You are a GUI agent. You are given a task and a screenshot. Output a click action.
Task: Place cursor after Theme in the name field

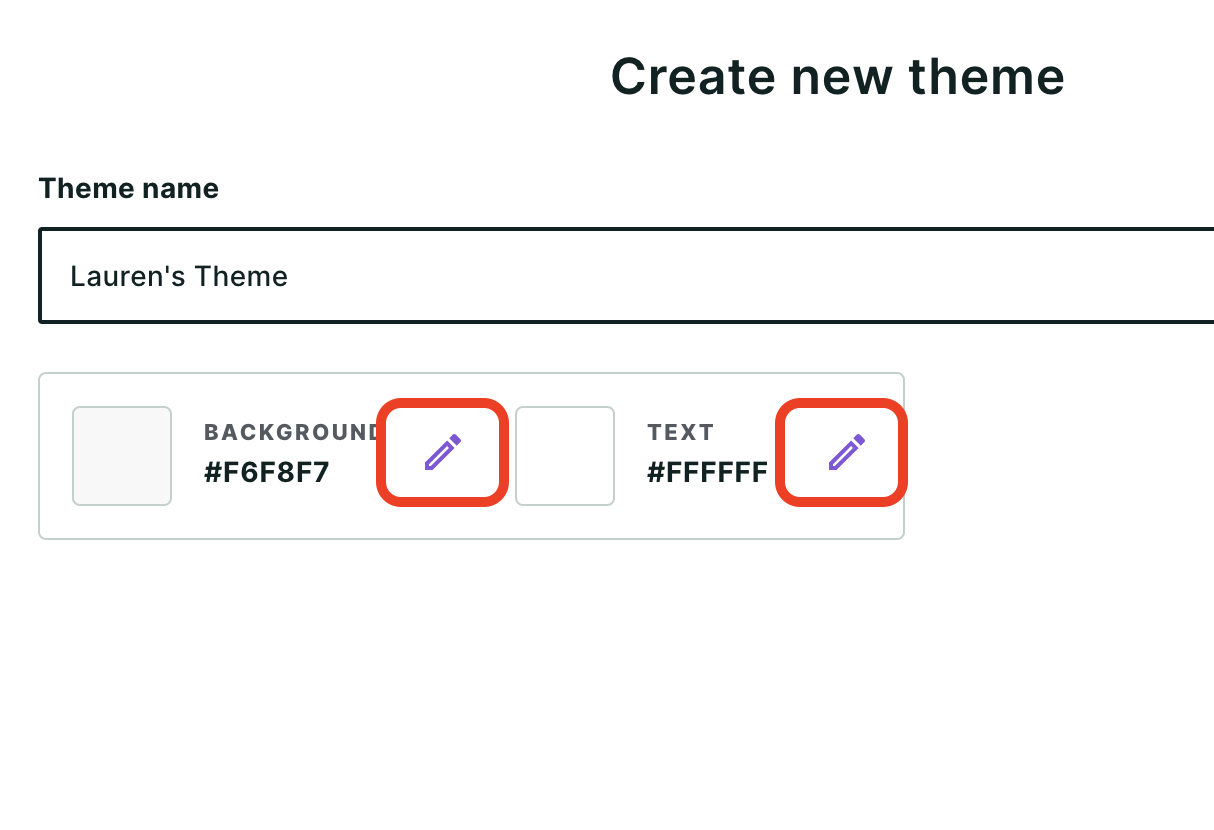tap(289, 276)
